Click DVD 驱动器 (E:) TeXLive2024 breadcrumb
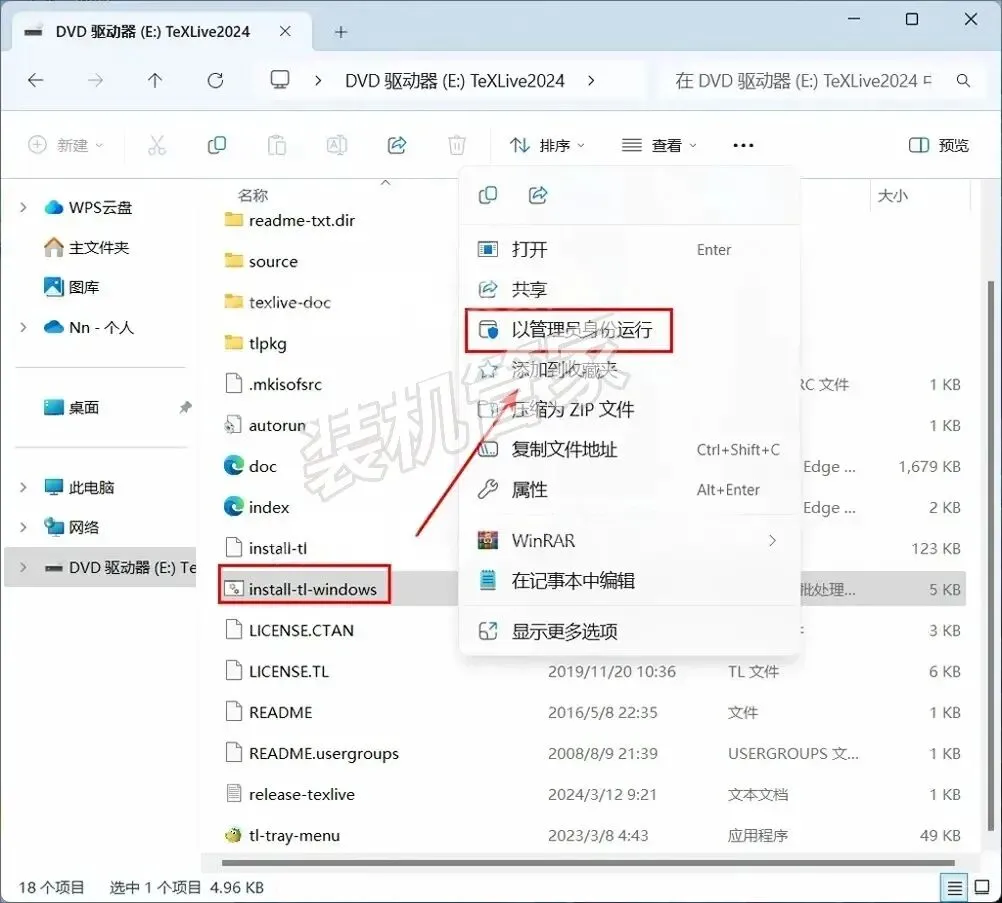 pos(454,81)
